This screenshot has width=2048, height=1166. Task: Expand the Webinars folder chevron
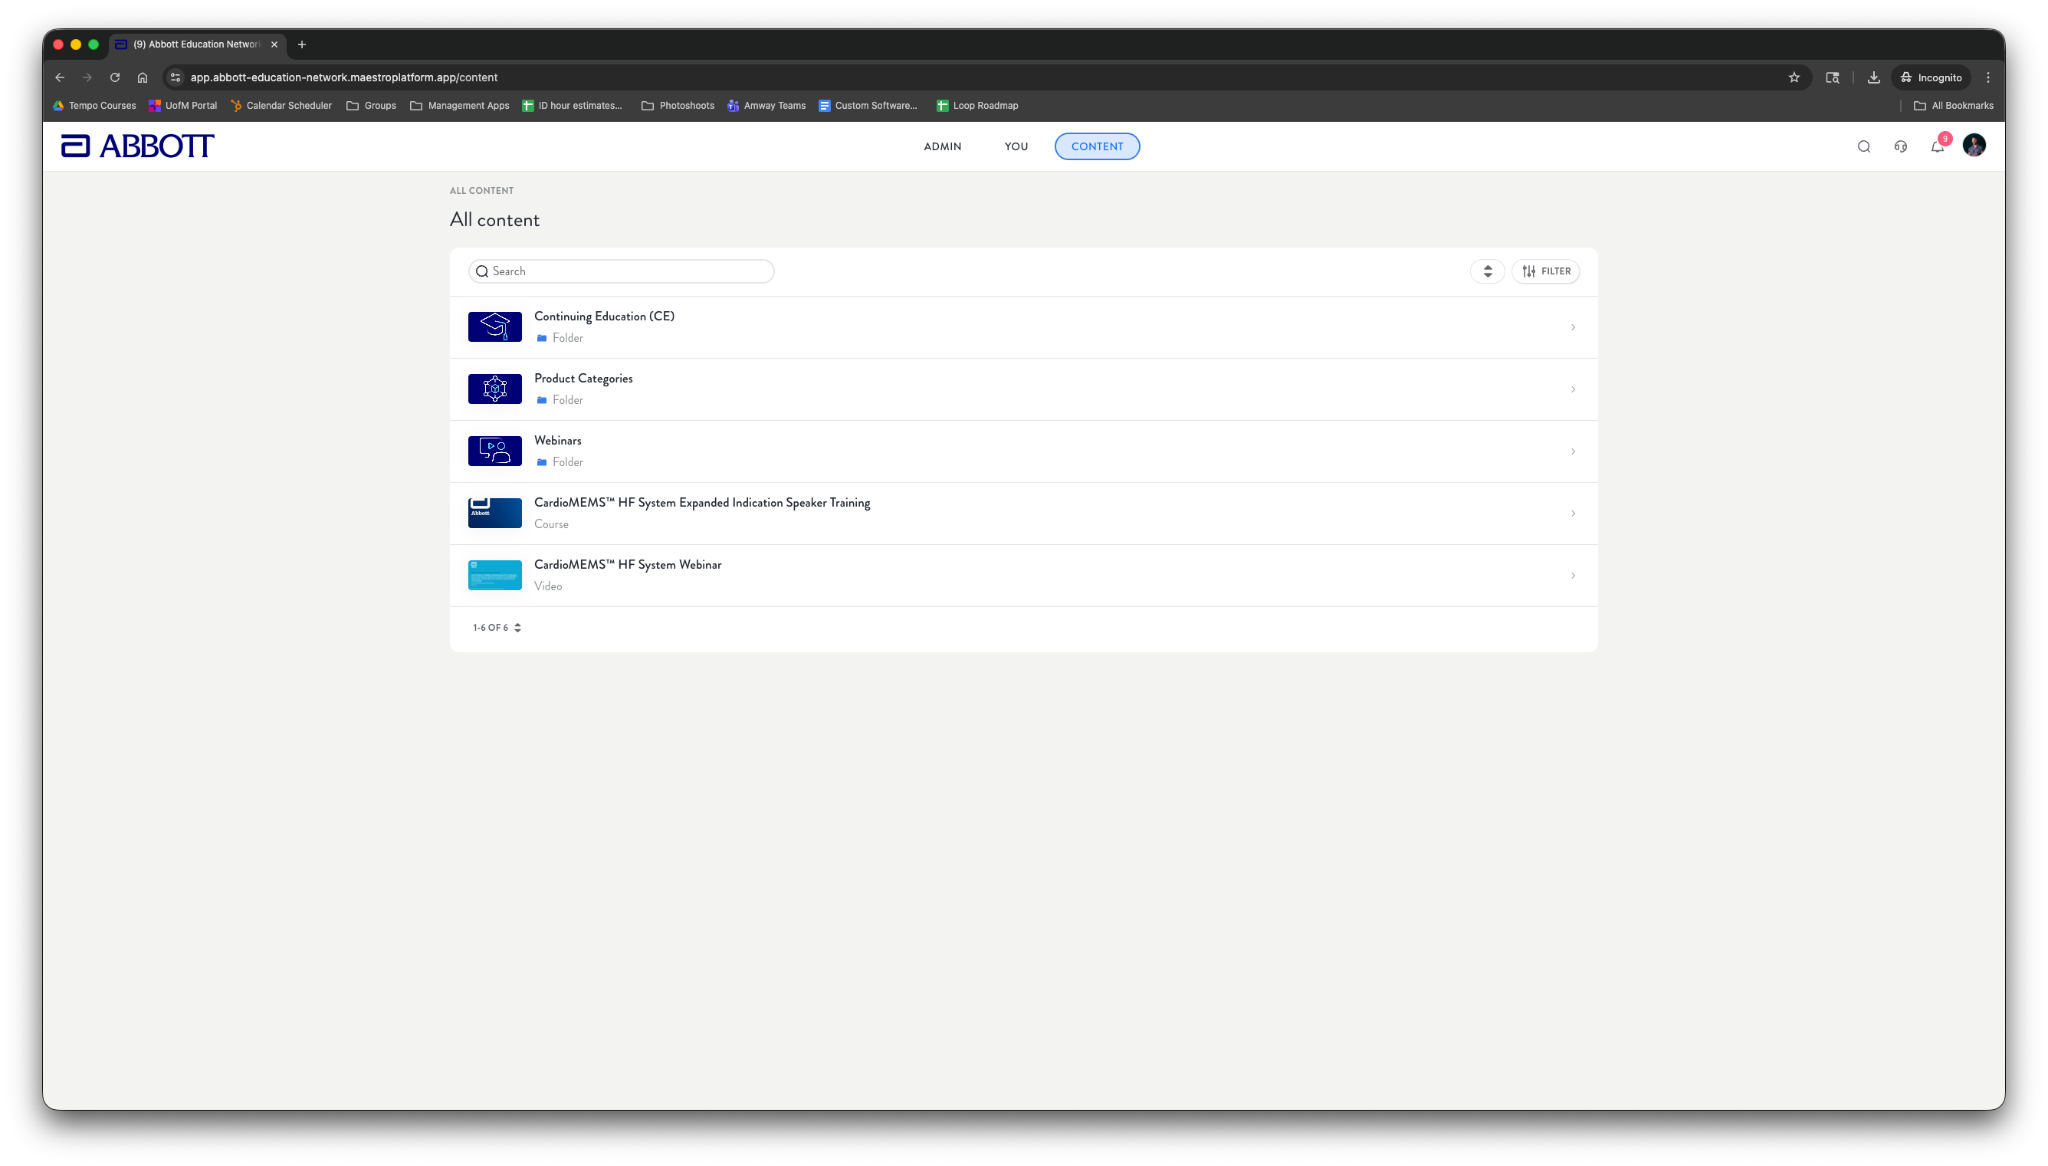[1573, 452]
